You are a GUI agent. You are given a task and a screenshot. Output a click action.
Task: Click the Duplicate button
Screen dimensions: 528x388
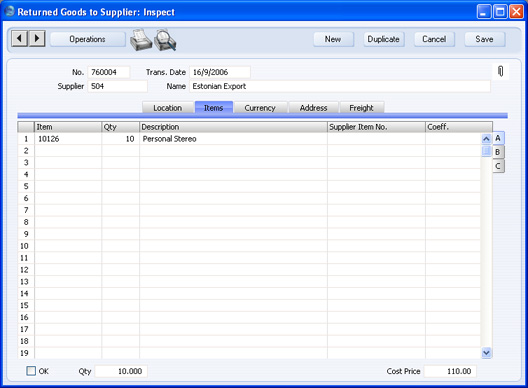(384, 39)
